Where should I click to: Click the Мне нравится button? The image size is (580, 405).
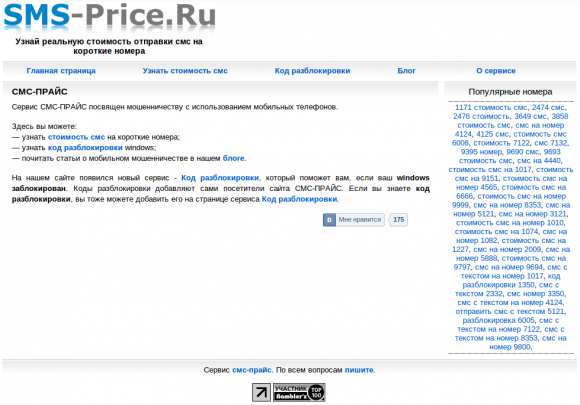[360, 220]
